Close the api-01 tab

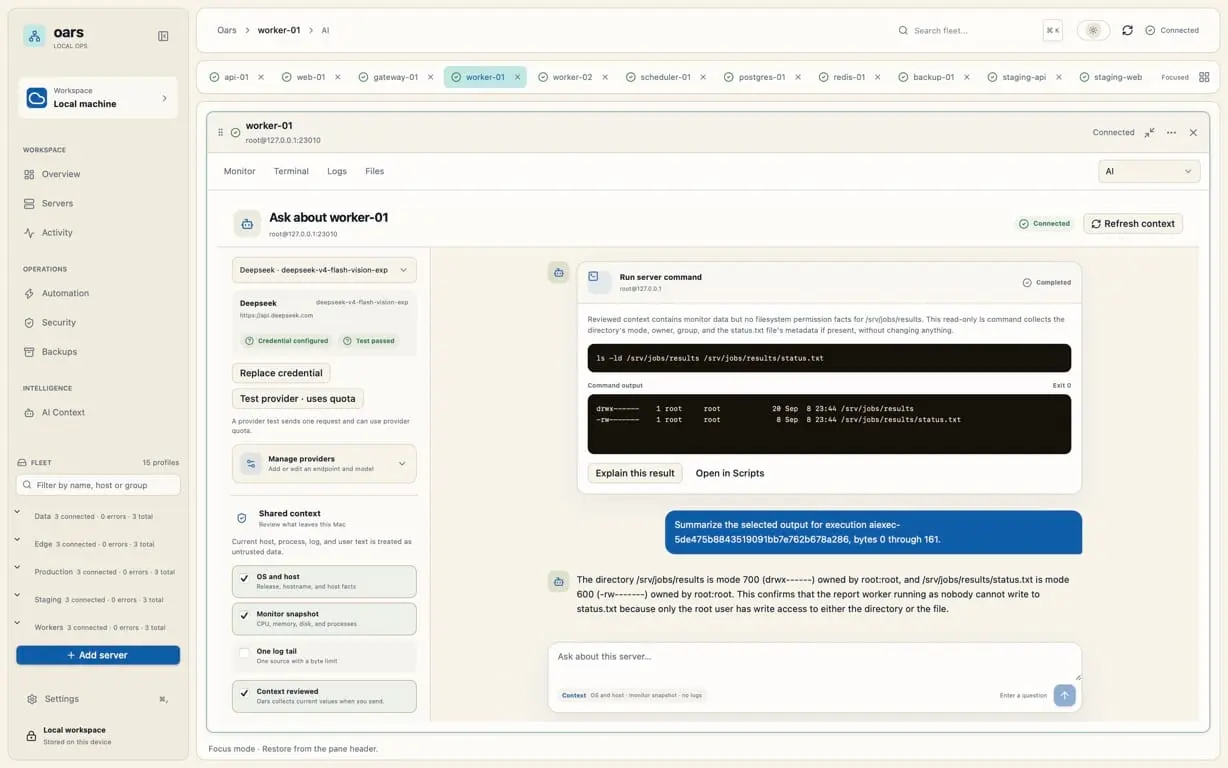(x=261, y=77)
